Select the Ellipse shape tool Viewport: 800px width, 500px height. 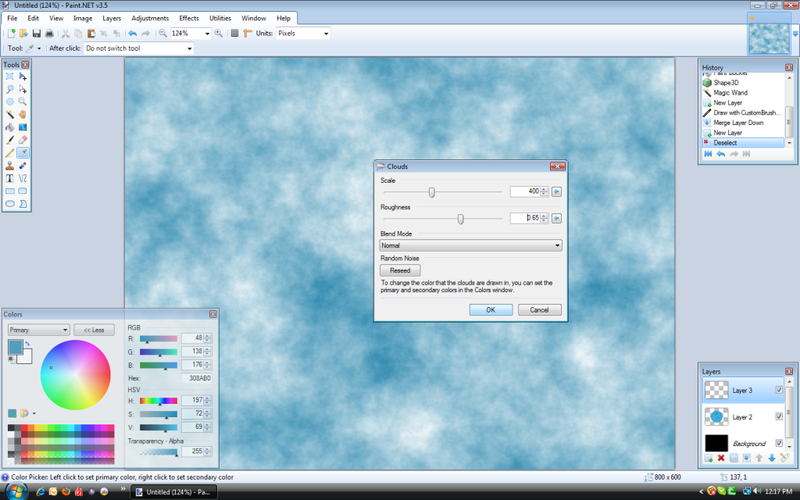click(10, 204)
